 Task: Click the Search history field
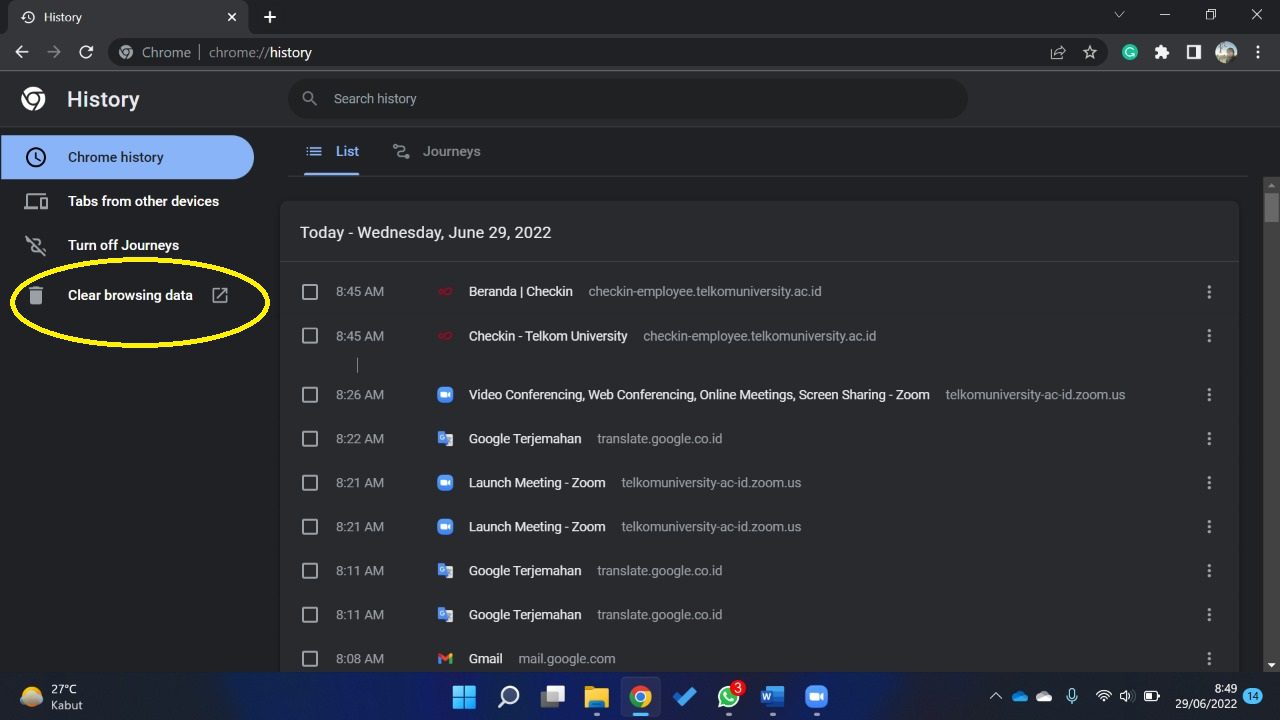click(628, 99)
